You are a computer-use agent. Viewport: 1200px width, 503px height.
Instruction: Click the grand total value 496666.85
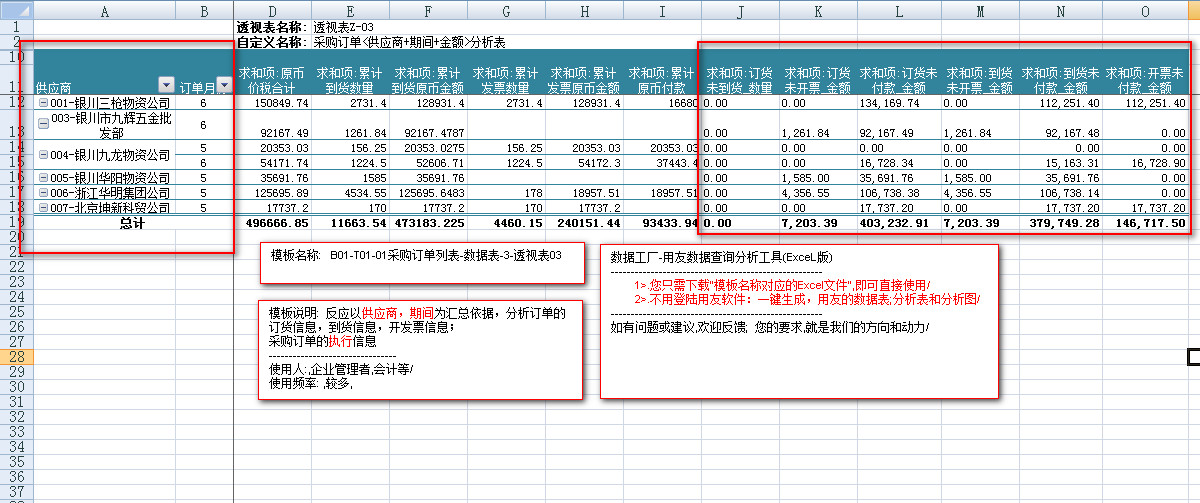(x=273, y=224)
